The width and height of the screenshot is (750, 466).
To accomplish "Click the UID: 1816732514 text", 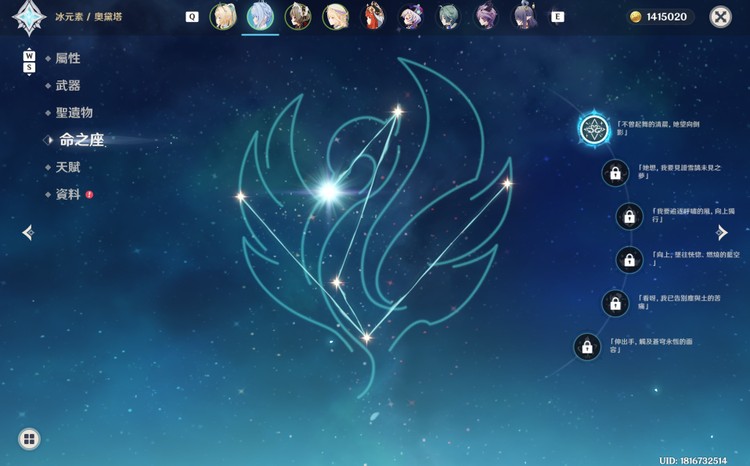I will [693, 460].
